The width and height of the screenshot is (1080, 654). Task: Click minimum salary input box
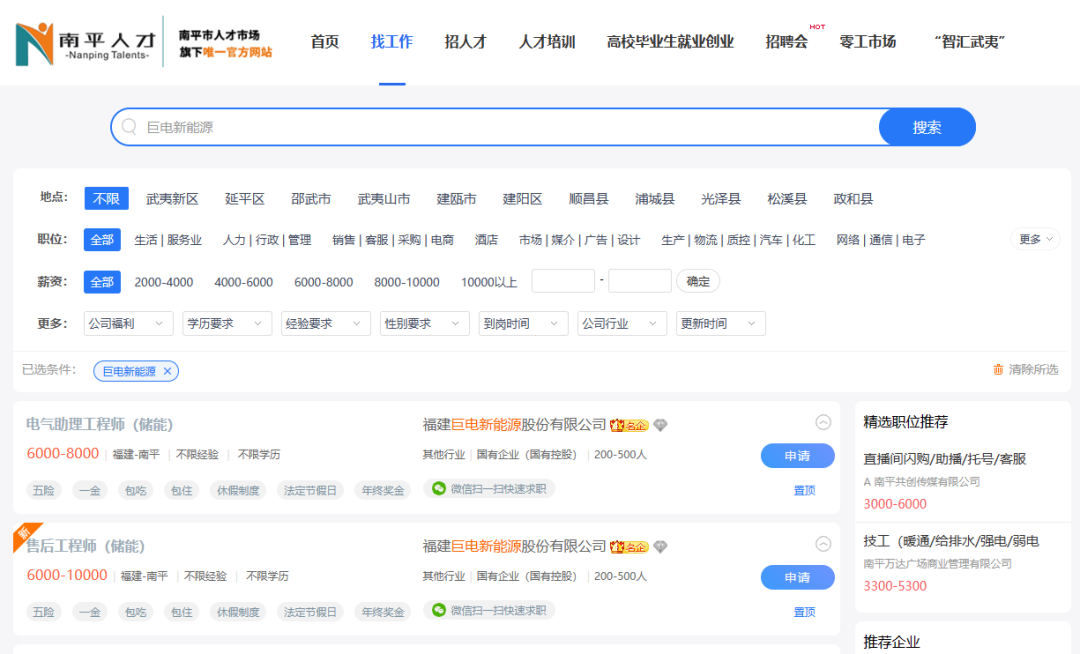[563, 281]
